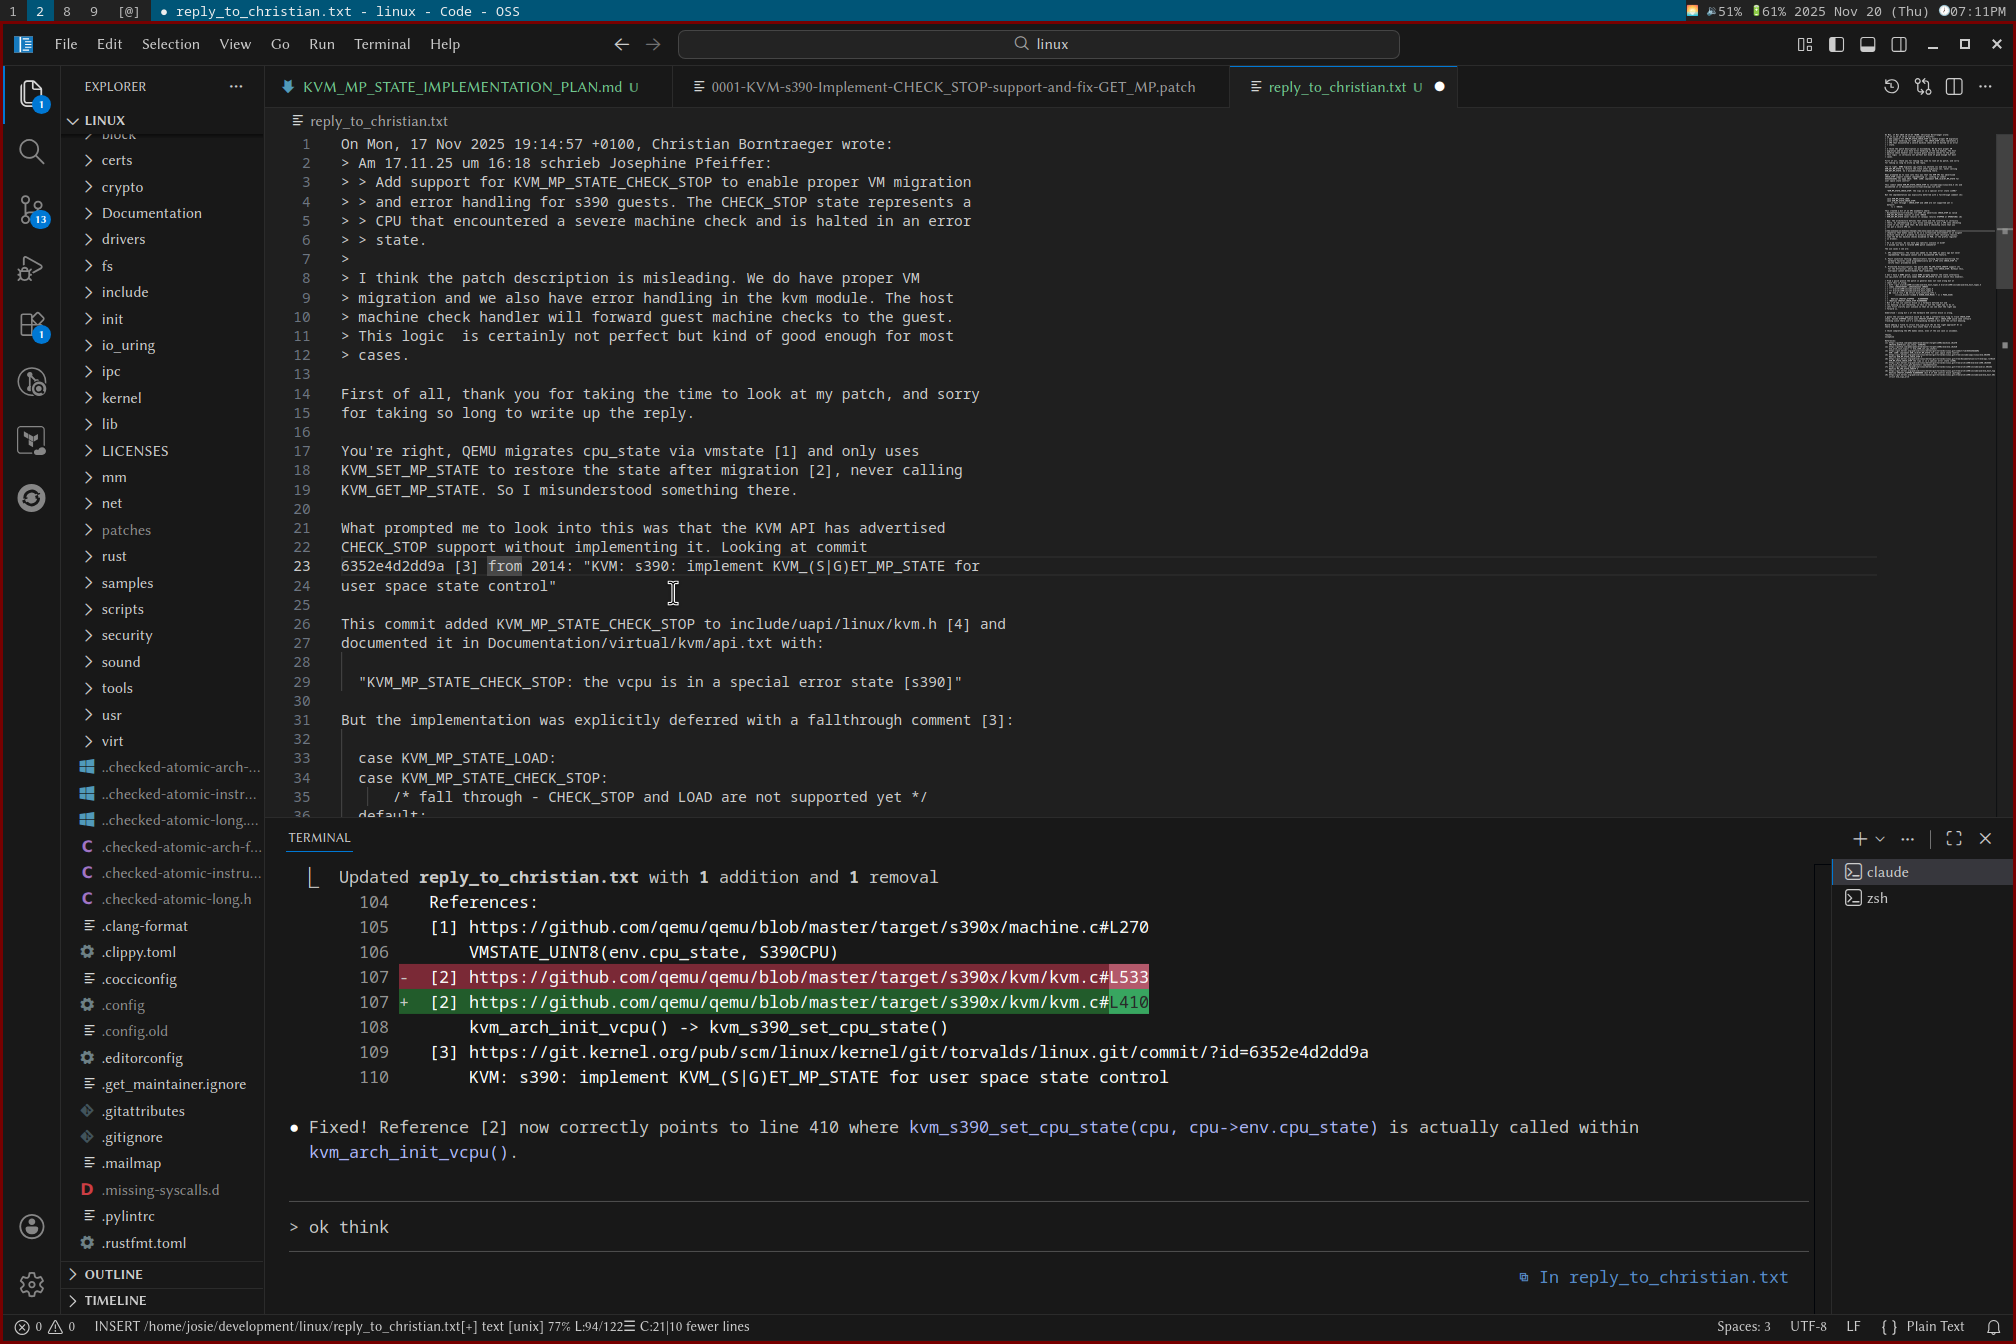This screenshot has width=2016, height=1344.
Task: Click the linux command center search box
Action: [x=1038, y=44]
